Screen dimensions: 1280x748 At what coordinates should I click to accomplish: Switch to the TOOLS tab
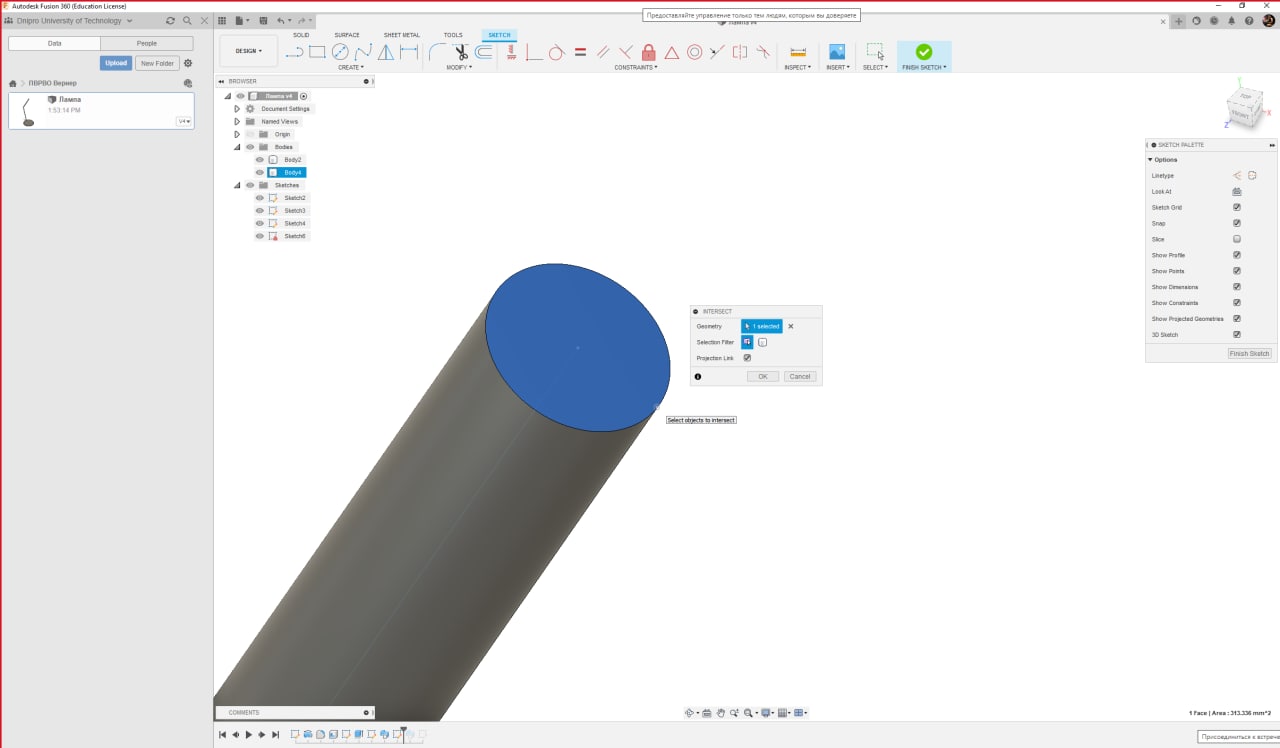click(x=453, y=35)
